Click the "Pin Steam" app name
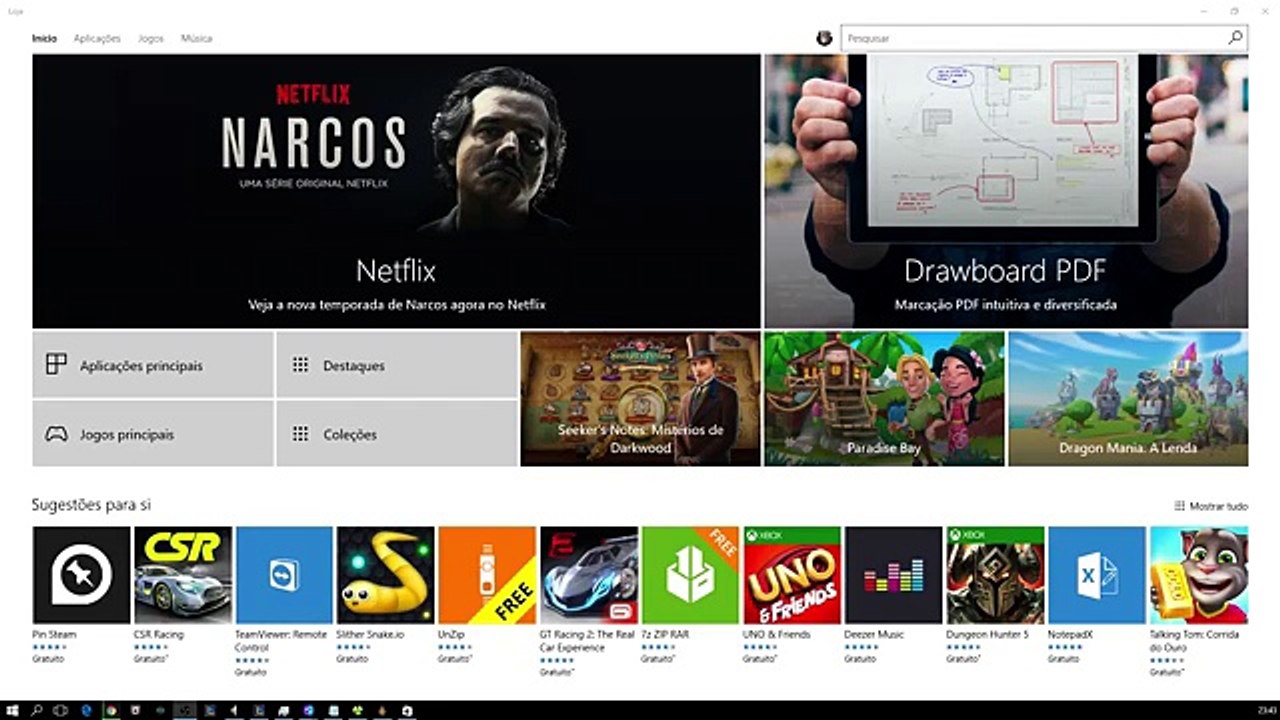This screenshot has height=720, width=1280. 54,634
